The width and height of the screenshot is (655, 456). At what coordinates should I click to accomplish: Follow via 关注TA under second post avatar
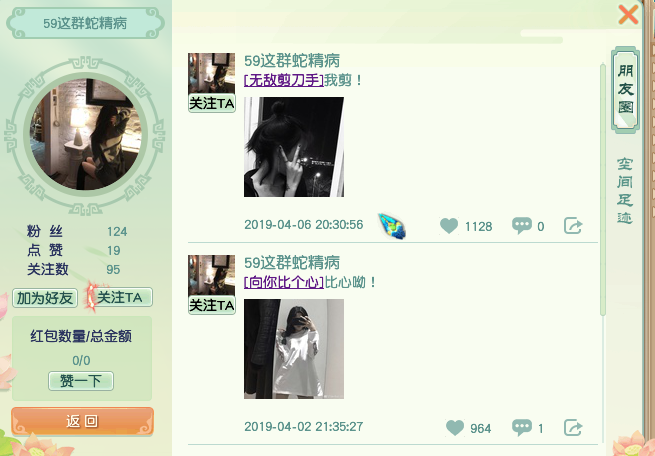point(212,305)
